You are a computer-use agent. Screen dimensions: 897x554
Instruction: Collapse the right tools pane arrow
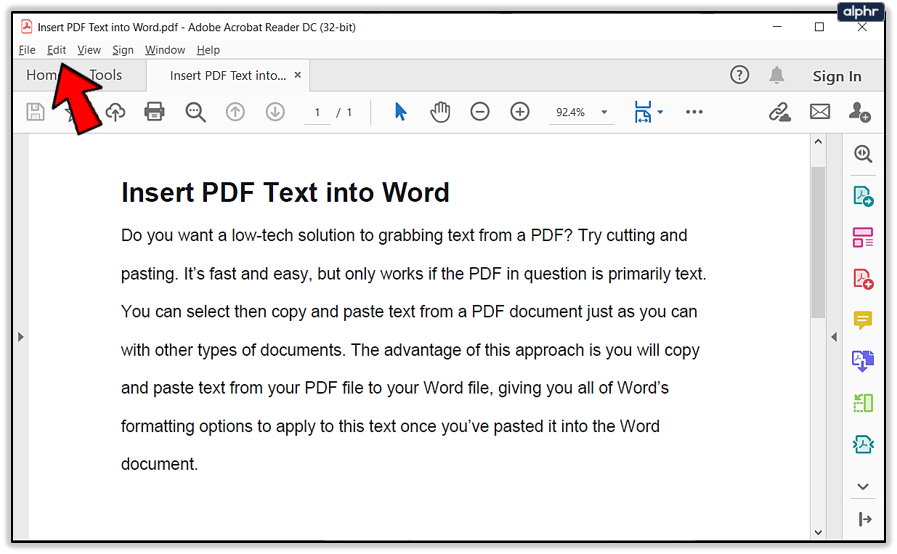point(834,337)
